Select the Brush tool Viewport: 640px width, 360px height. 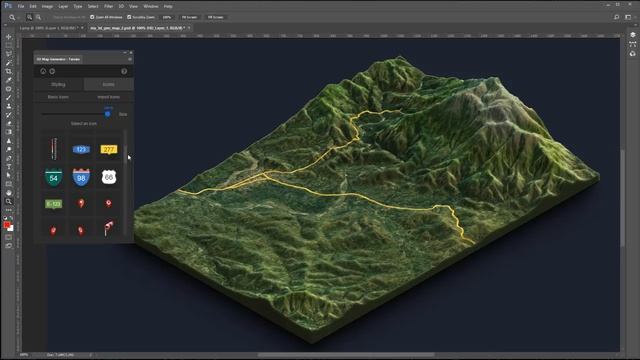pyautogui.click(x=9, y=97)
